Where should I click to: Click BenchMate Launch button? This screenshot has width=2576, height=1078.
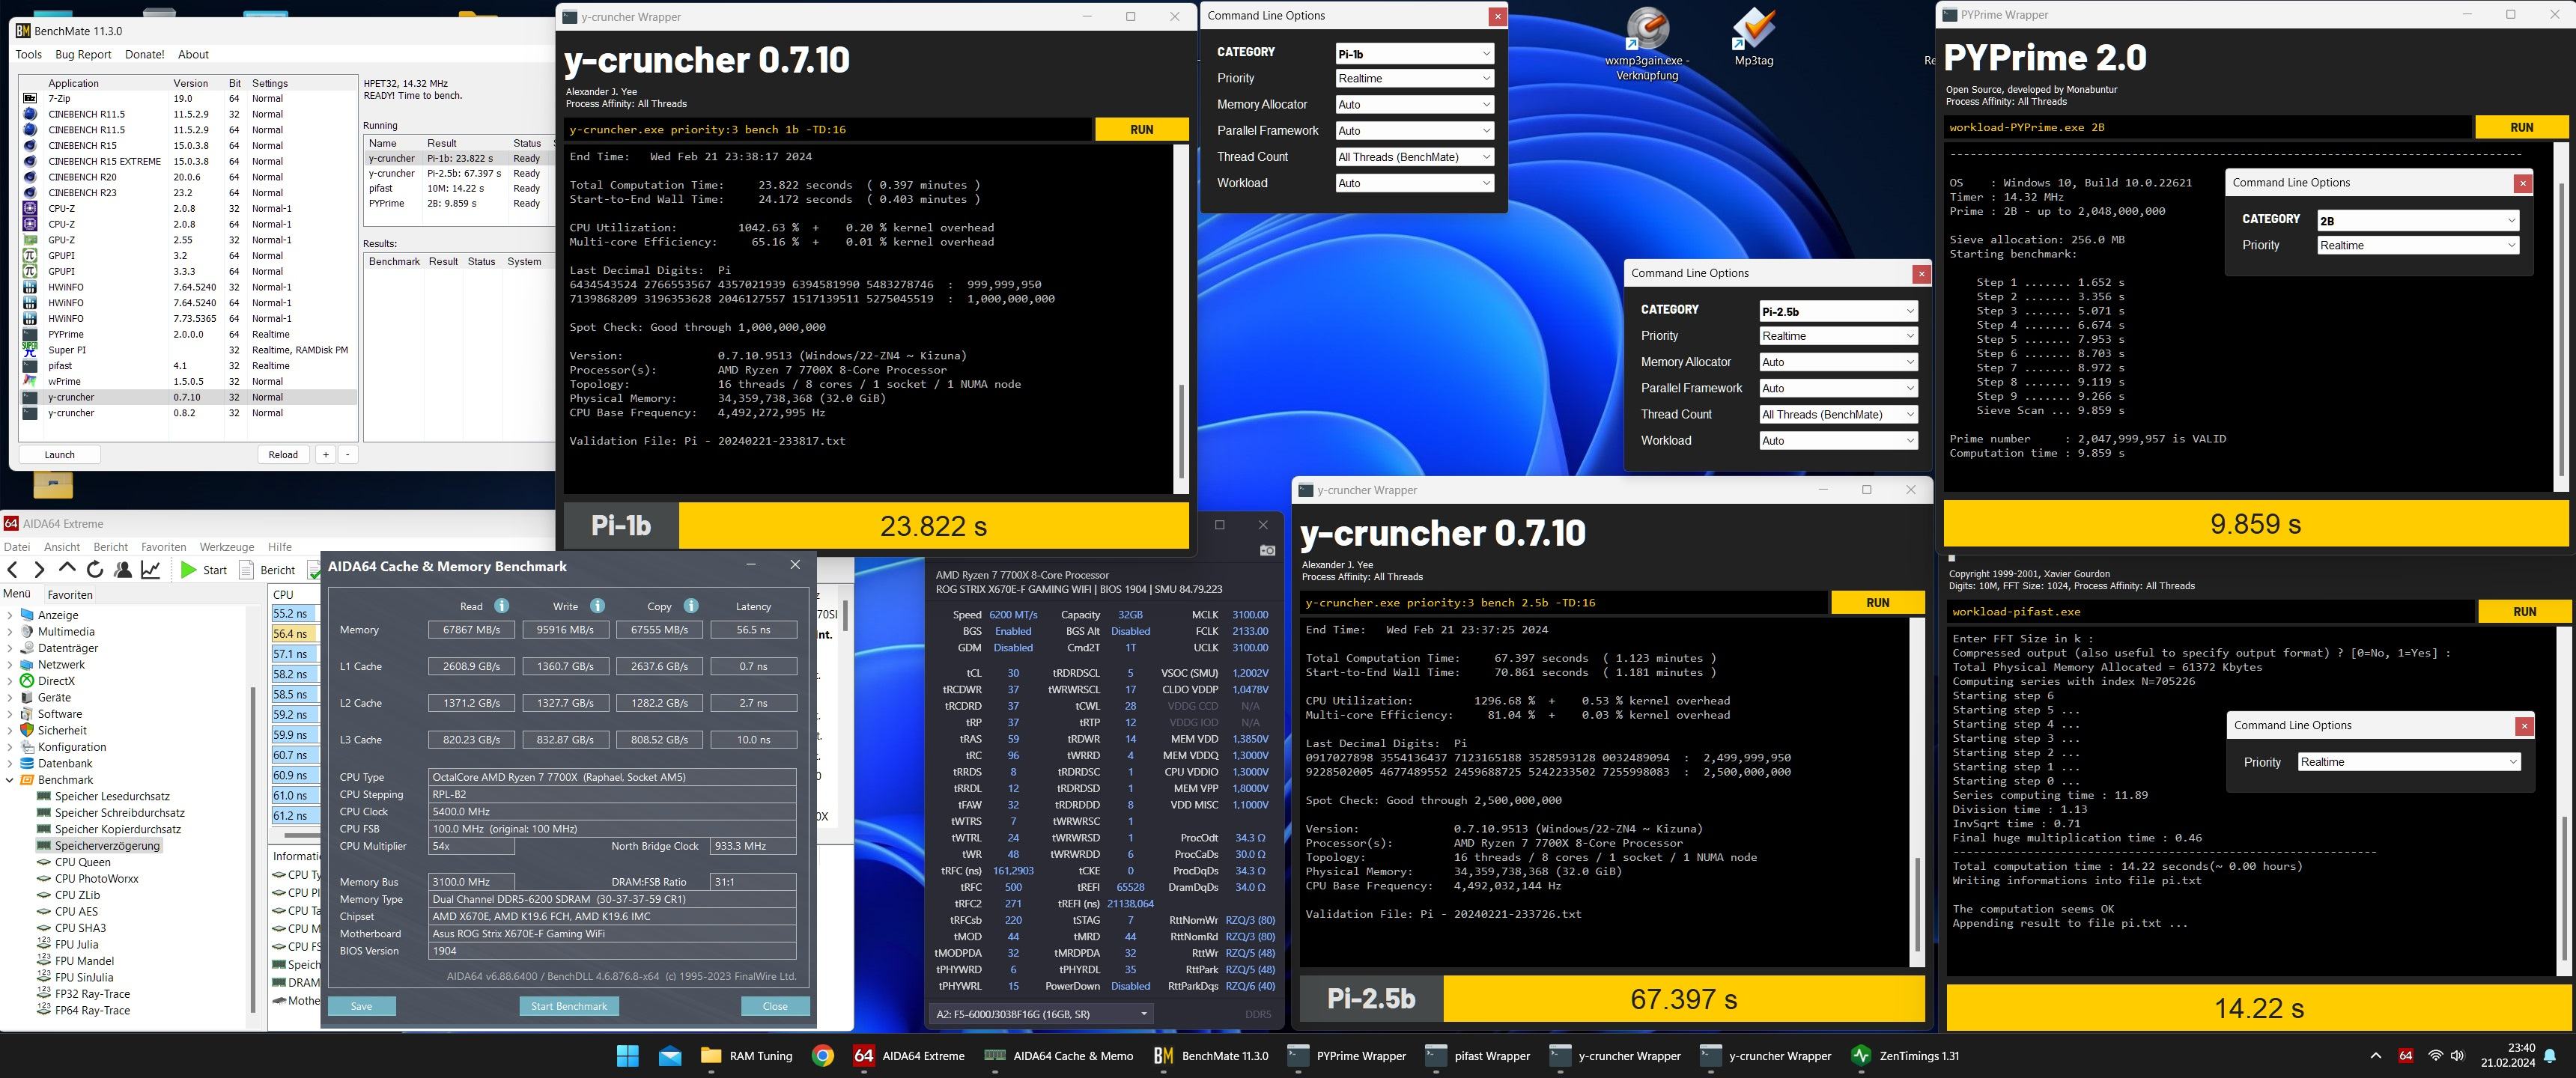(59, 454)
